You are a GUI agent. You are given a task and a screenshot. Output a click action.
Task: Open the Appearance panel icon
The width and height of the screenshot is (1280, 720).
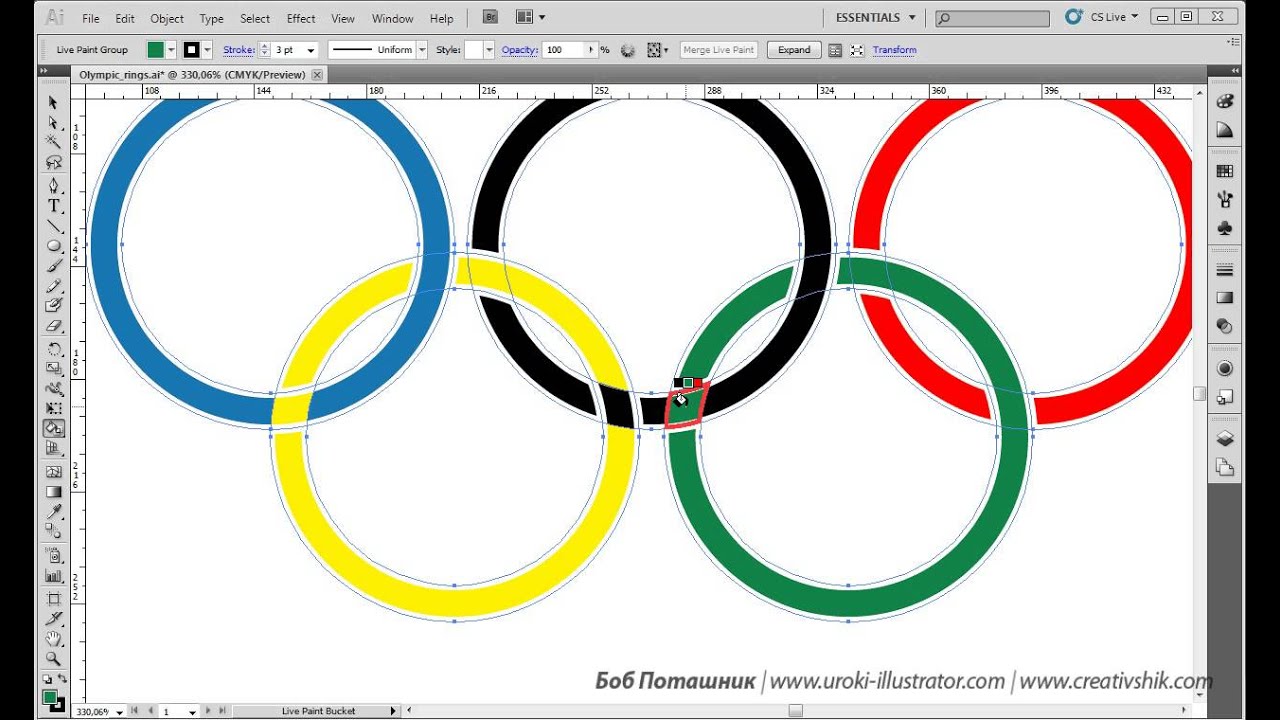coord(1224,368)
